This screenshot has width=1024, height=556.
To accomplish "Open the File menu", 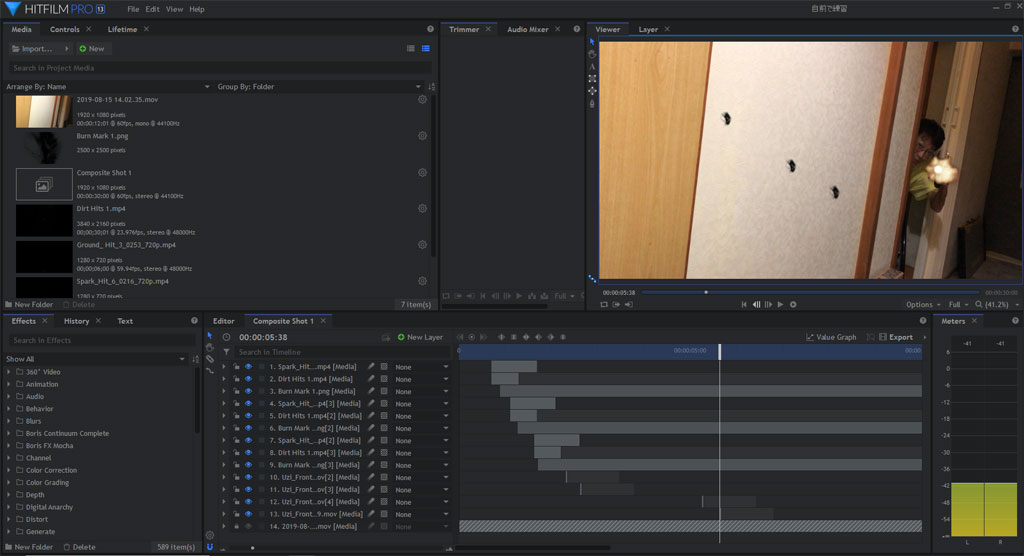I will tap(133, 9).
